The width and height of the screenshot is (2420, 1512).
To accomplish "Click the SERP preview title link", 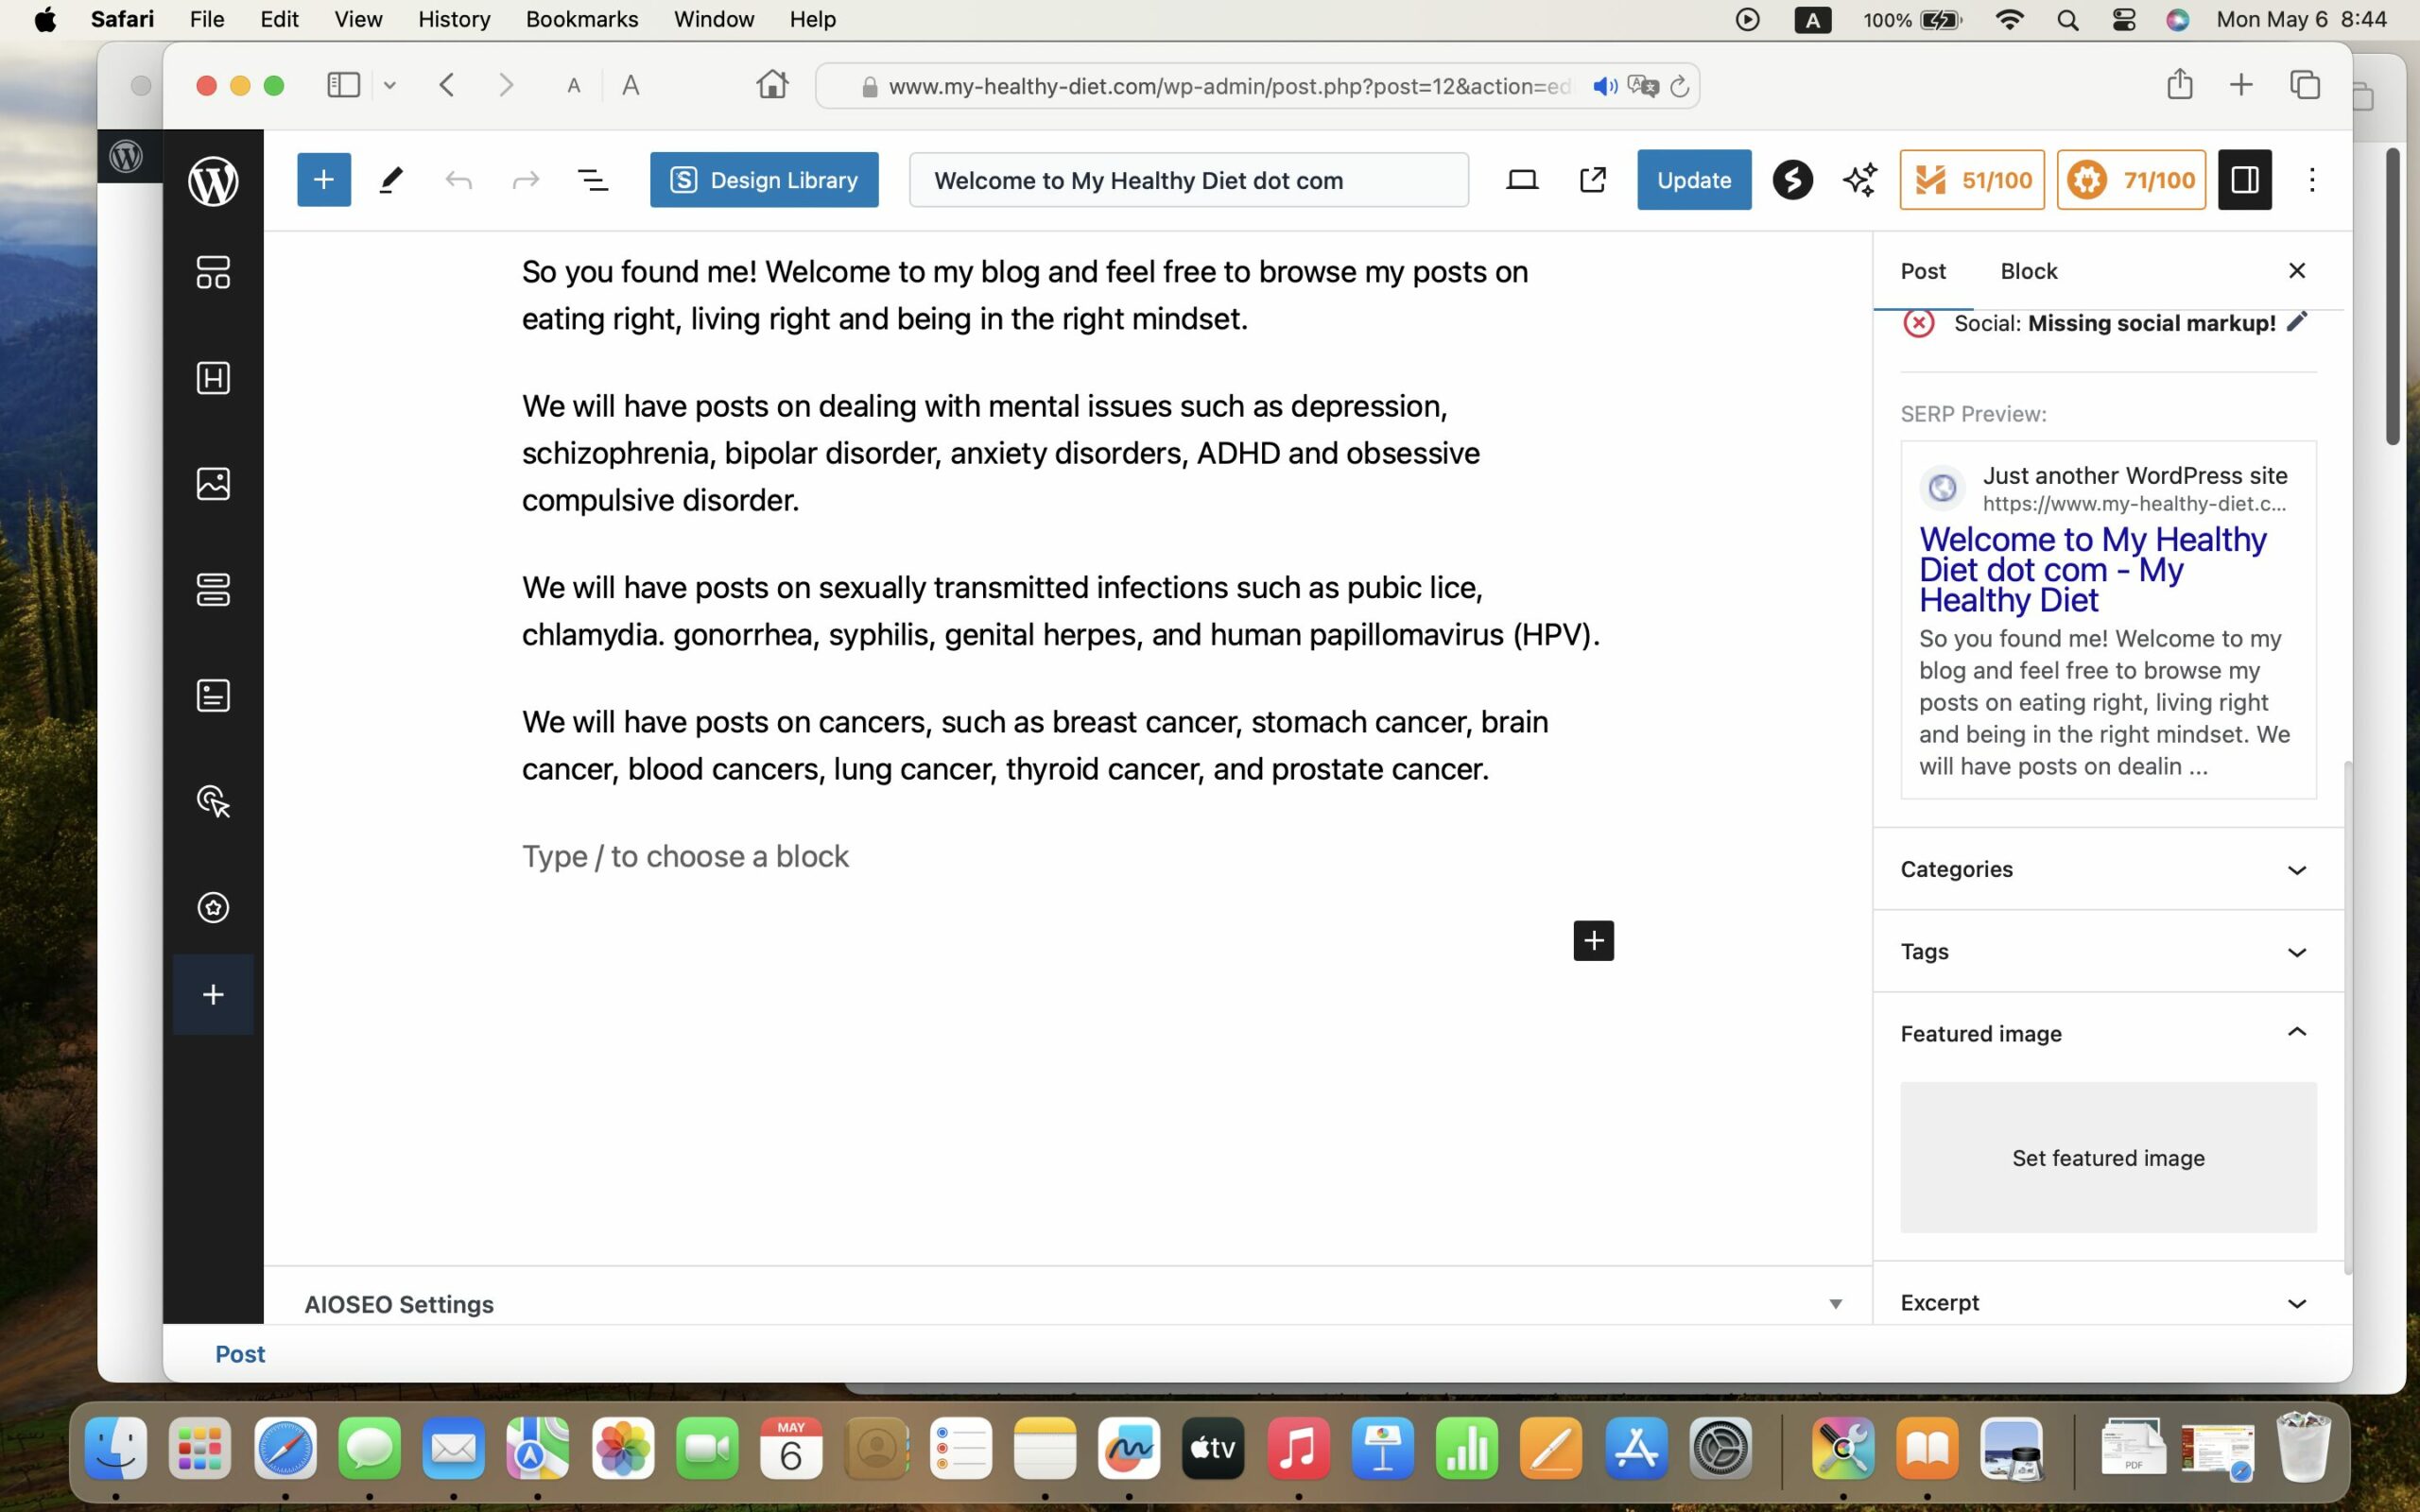I will [x=2093, y=569].
